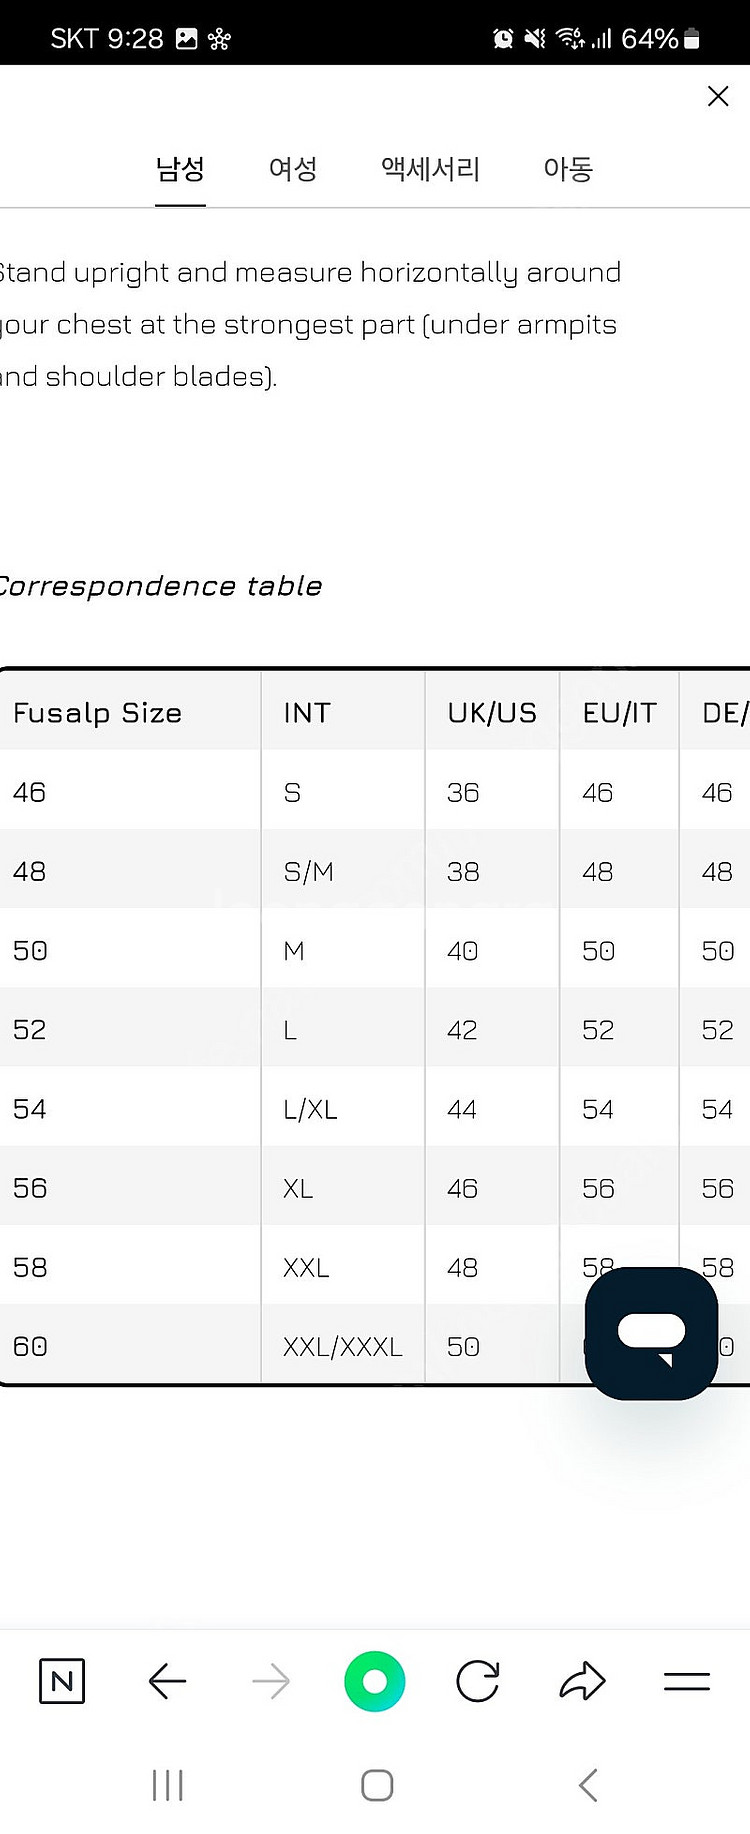Open the browser hamburger menu
The width and height of the screenshot is (750, 1834).
point(687,1681)
